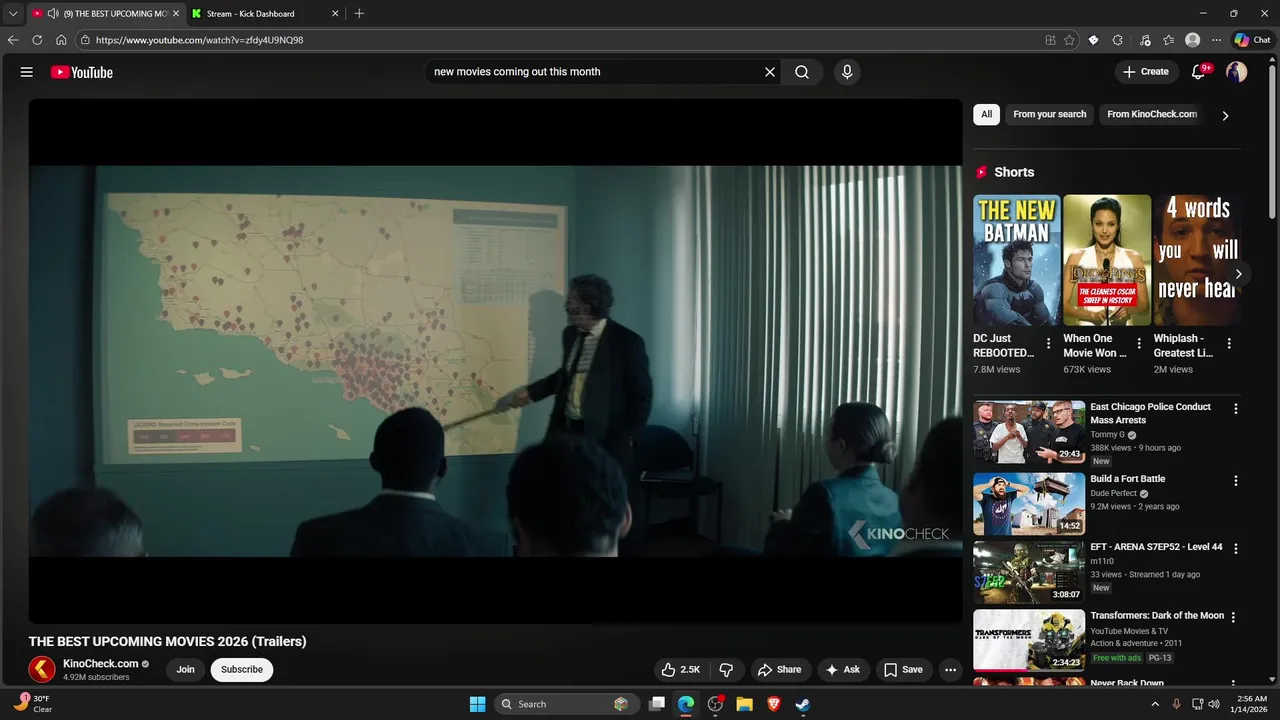
Task: Open options for East Chicago Police video
Action: pos(1236,409)
